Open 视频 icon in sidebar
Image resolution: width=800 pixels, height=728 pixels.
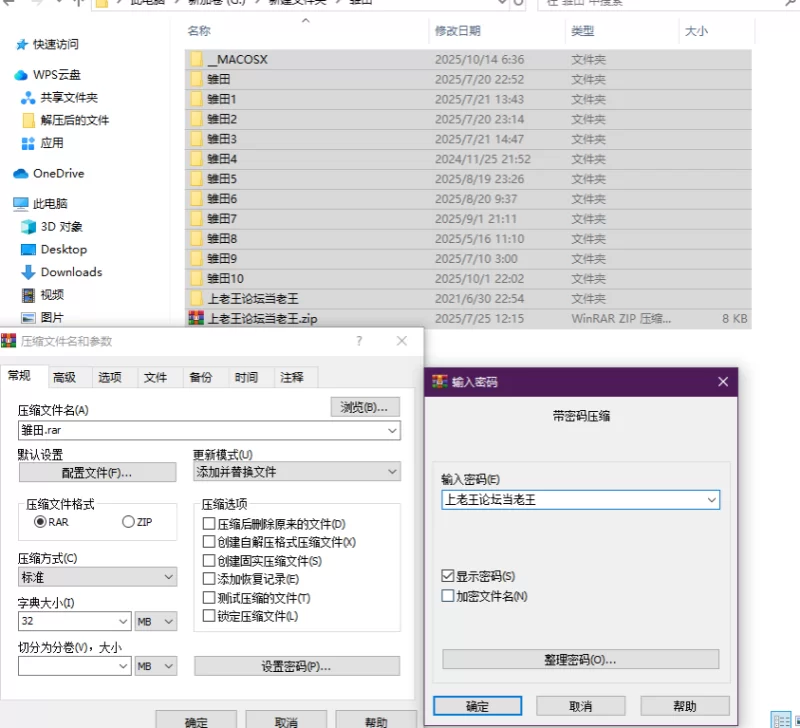(29, 295)
